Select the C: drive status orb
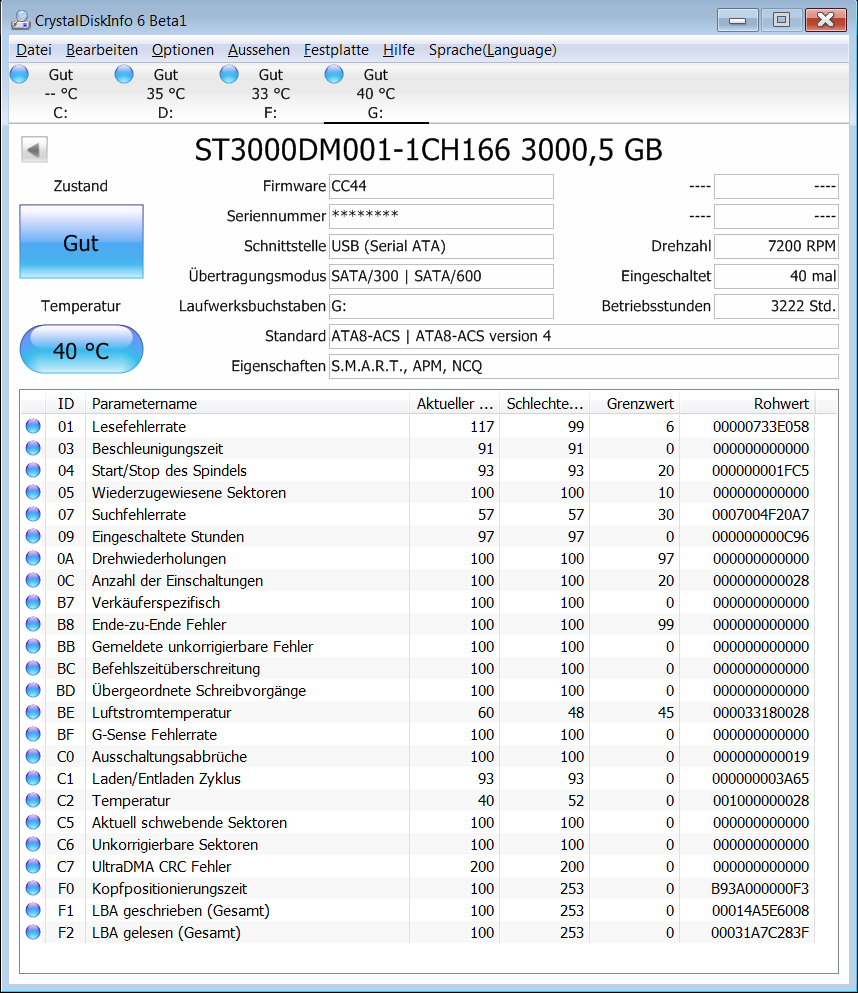This screenshot has height=993, width=858. pyautogui.click(x=20, y=75)
